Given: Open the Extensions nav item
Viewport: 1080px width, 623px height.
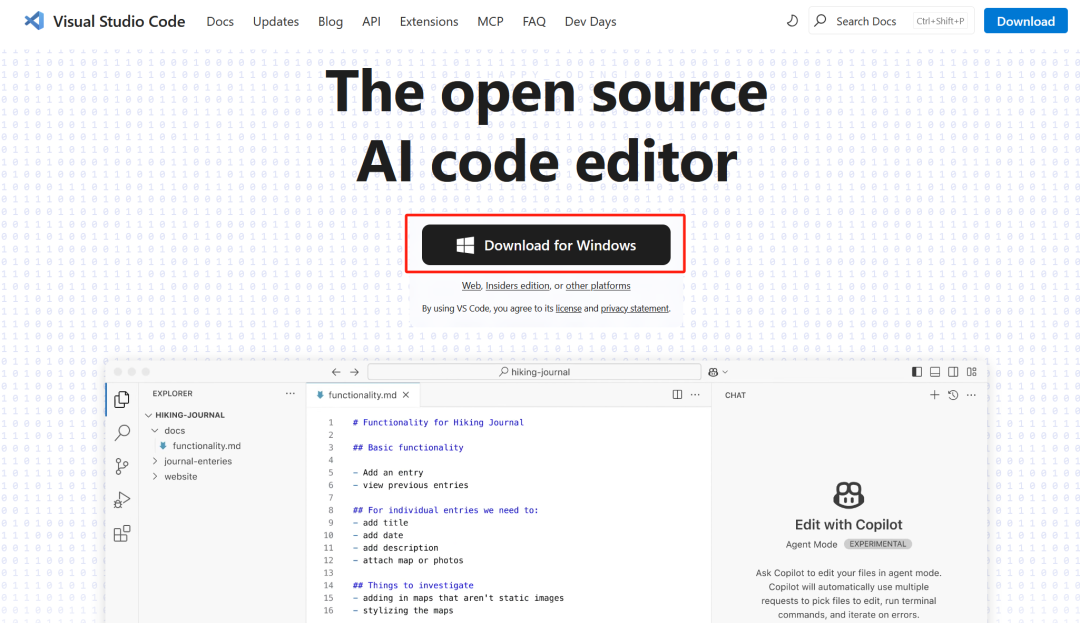Looking at the screenshot, I should tap(428, 21).
